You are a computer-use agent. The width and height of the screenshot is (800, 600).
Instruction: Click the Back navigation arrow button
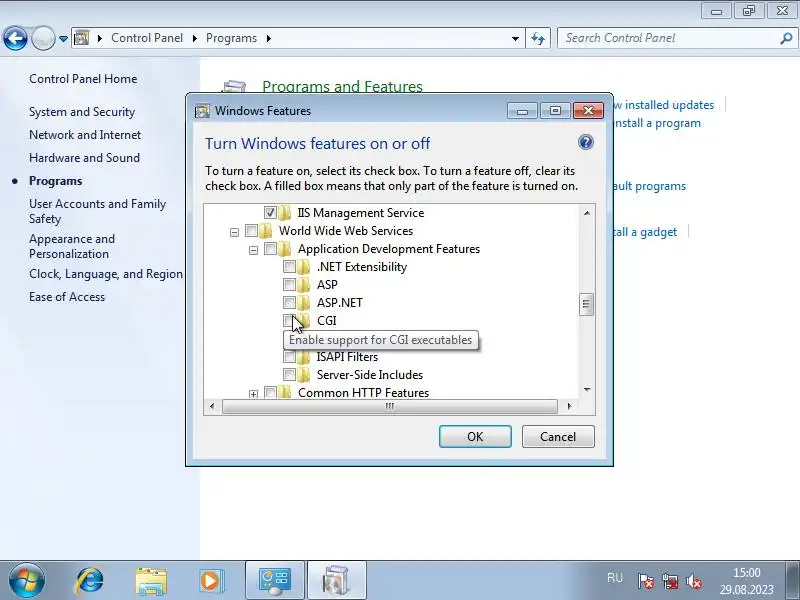(x=15, y=38)
